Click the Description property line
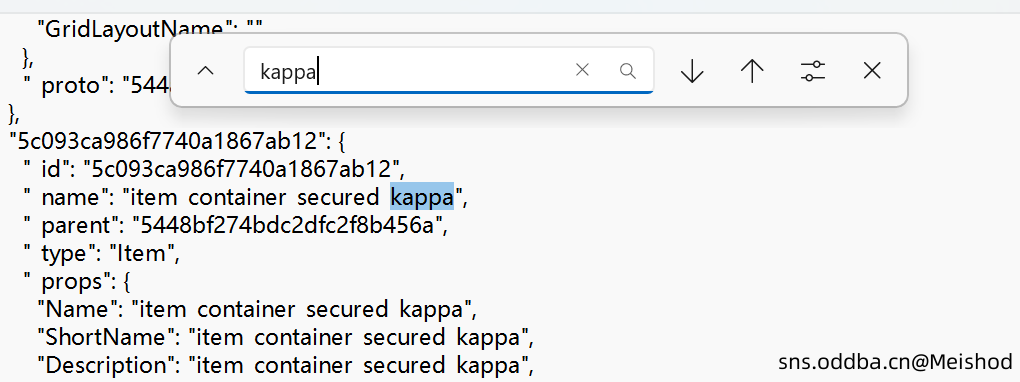The image size is (1020, 382). click(286, 365)
